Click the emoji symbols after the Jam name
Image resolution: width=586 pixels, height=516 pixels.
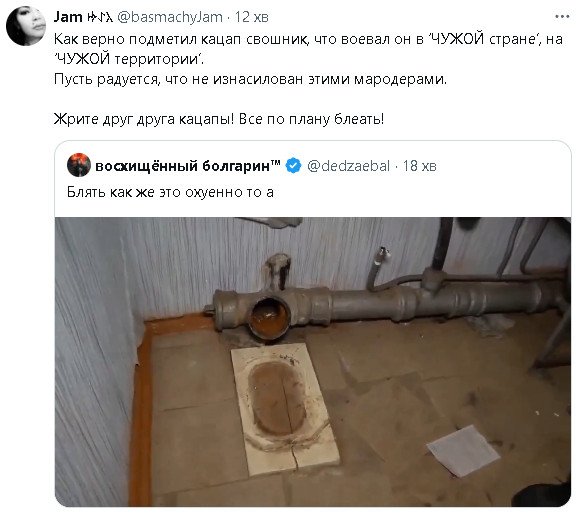pyautogui.click(x=99, y=17)
